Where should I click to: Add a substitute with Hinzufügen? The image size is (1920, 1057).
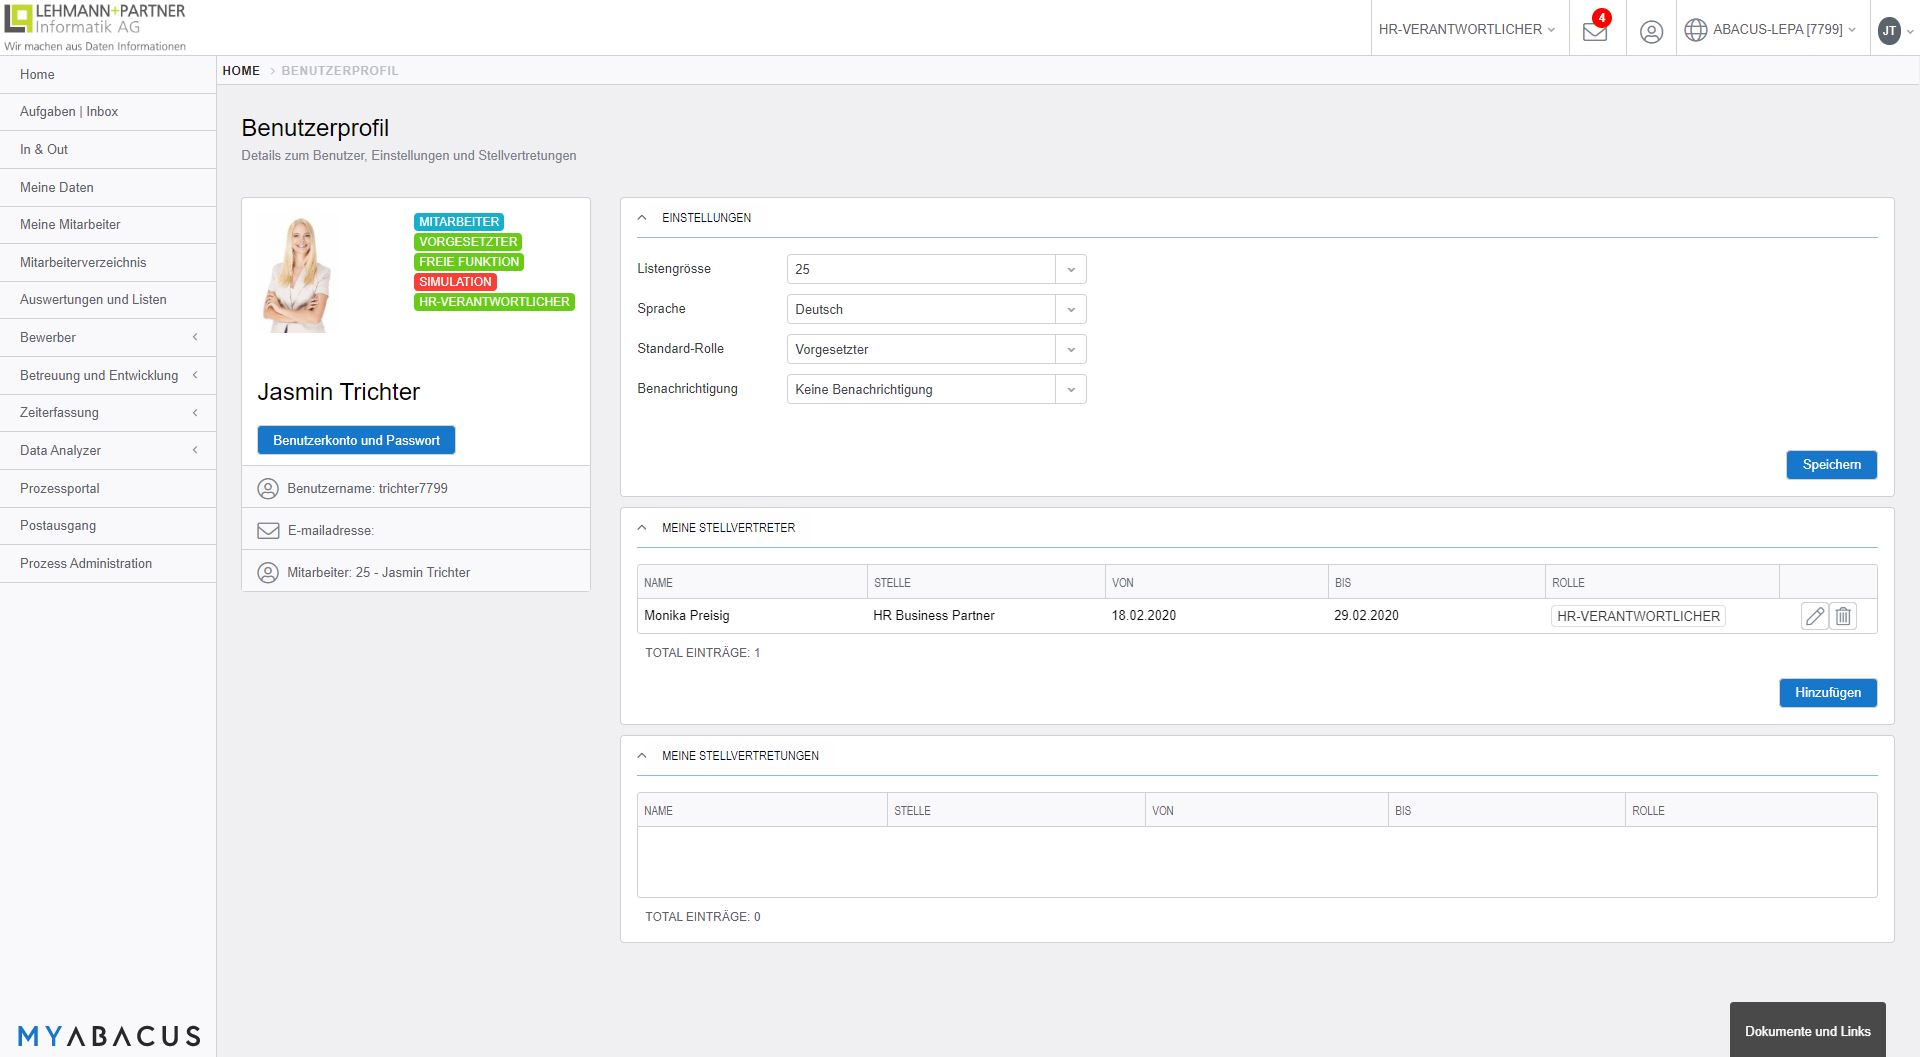1827,693
